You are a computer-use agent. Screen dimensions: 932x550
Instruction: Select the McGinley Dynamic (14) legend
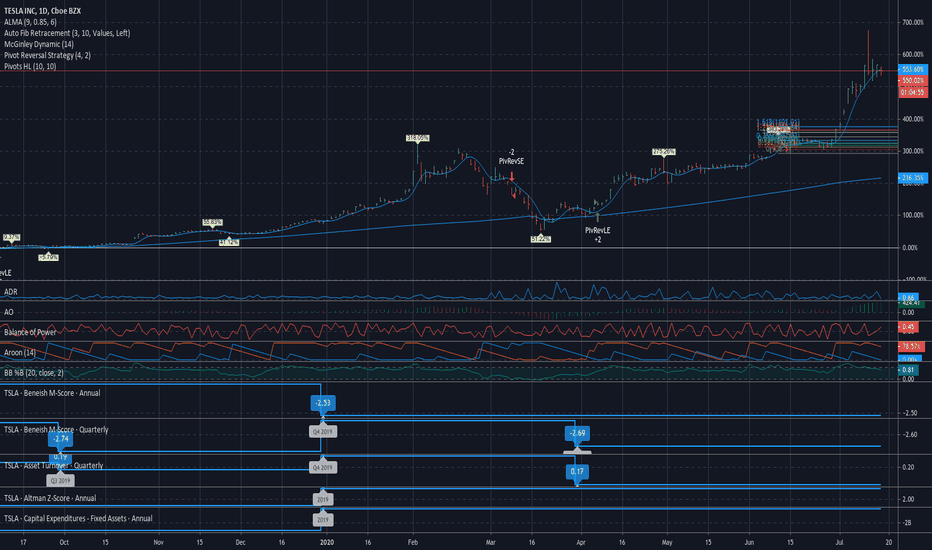tap(39, 44)
